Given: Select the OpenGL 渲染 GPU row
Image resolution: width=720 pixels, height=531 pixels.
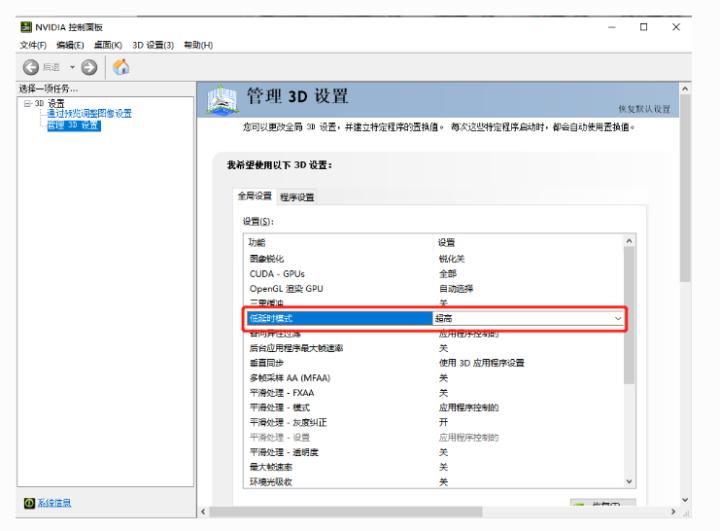Looking at the screenshot, I should tap(433, 288).
